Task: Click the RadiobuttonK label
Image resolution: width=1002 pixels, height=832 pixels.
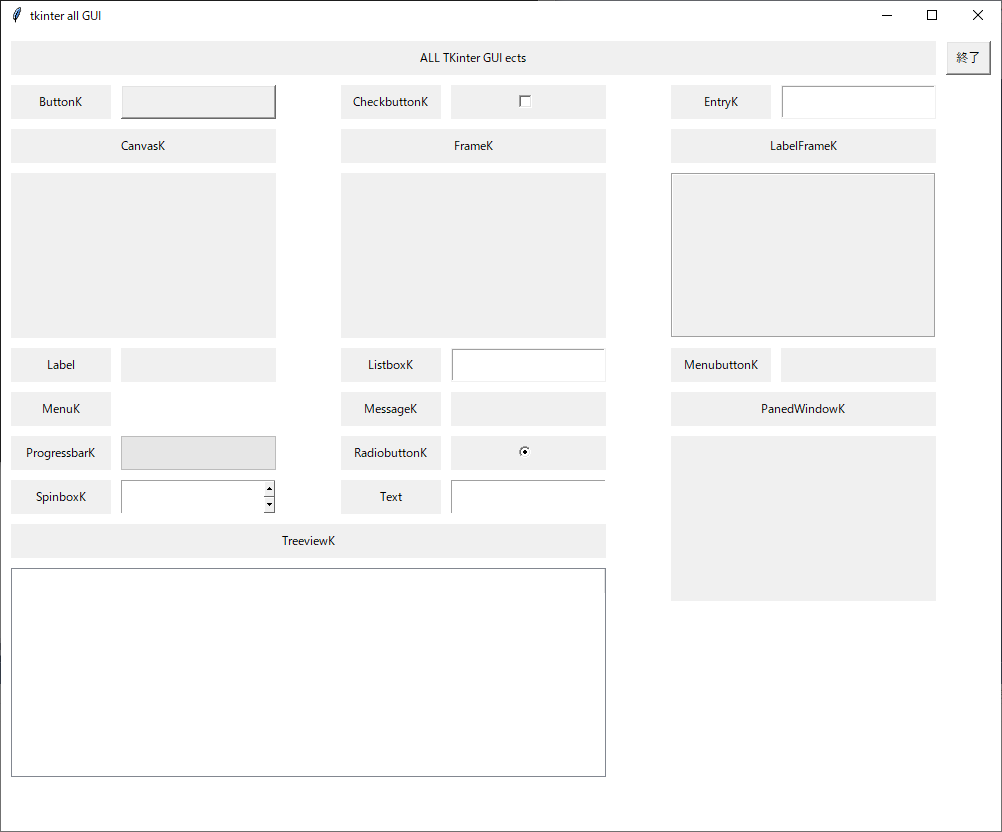Action: pyautogui.click(x=390, y=453)
